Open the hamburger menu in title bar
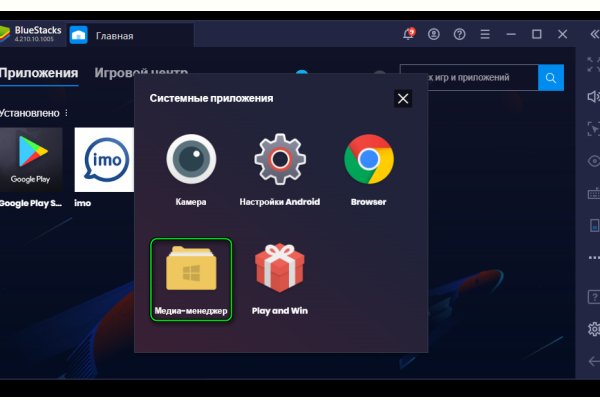The width and height of the screenshot is (600, 400). pyautogui.click(x=485, y=34)
